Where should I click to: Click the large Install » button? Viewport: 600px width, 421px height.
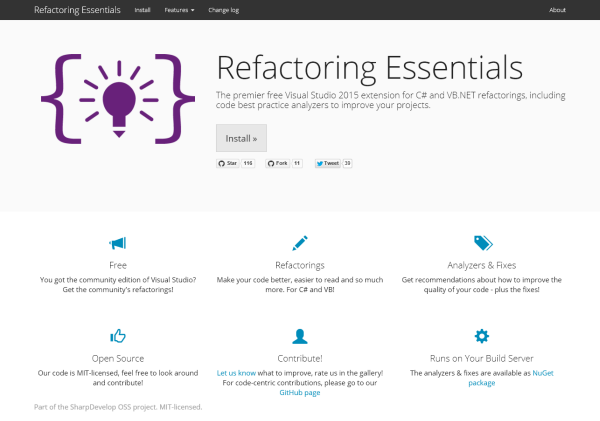click(x=241, y=138)
